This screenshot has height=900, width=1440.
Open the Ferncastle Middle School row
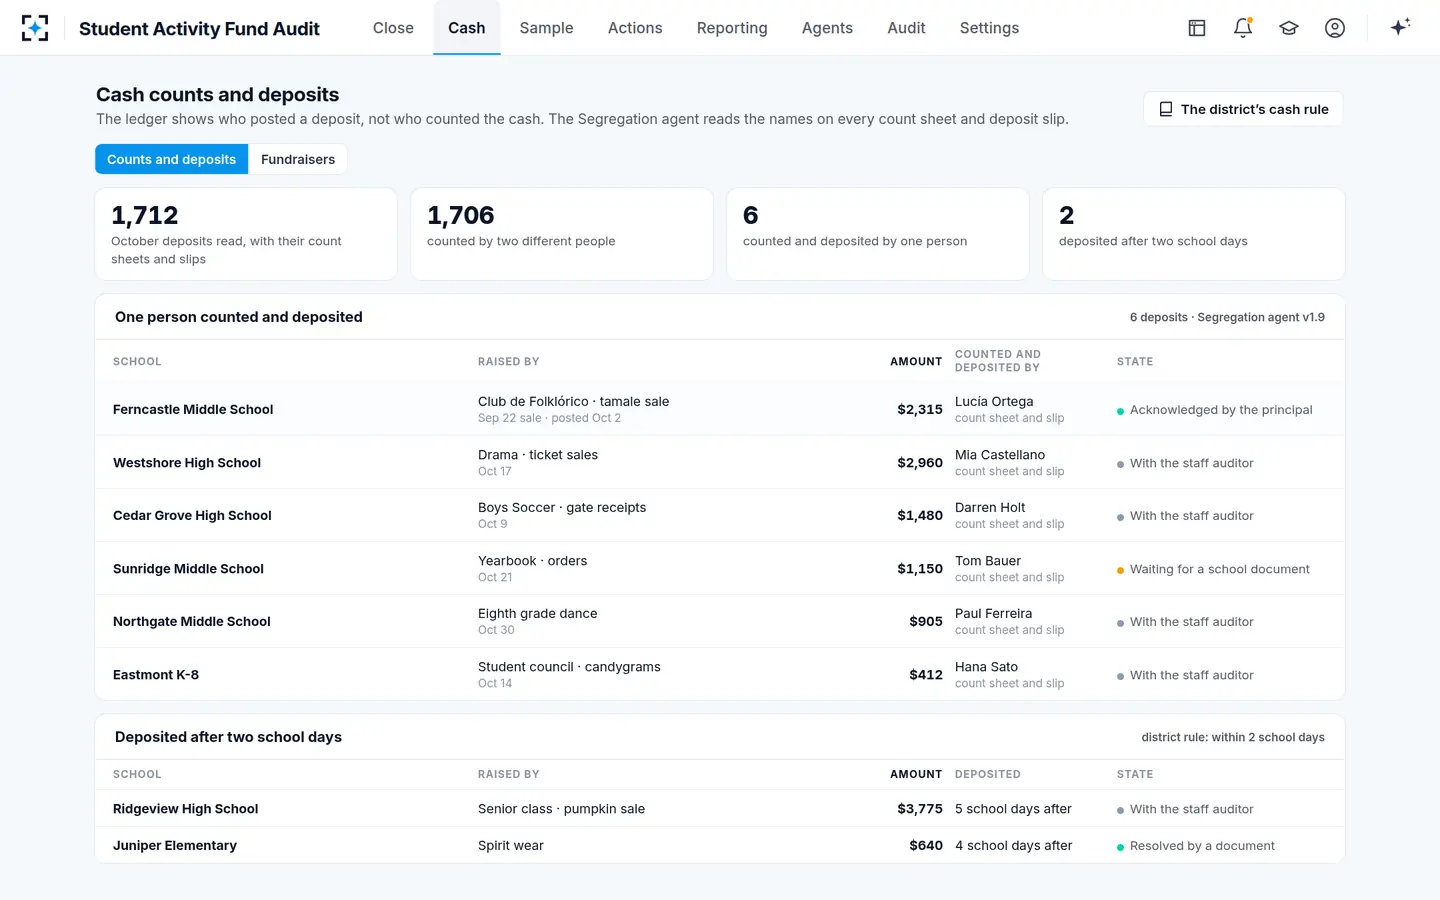[x=720, y=409]
